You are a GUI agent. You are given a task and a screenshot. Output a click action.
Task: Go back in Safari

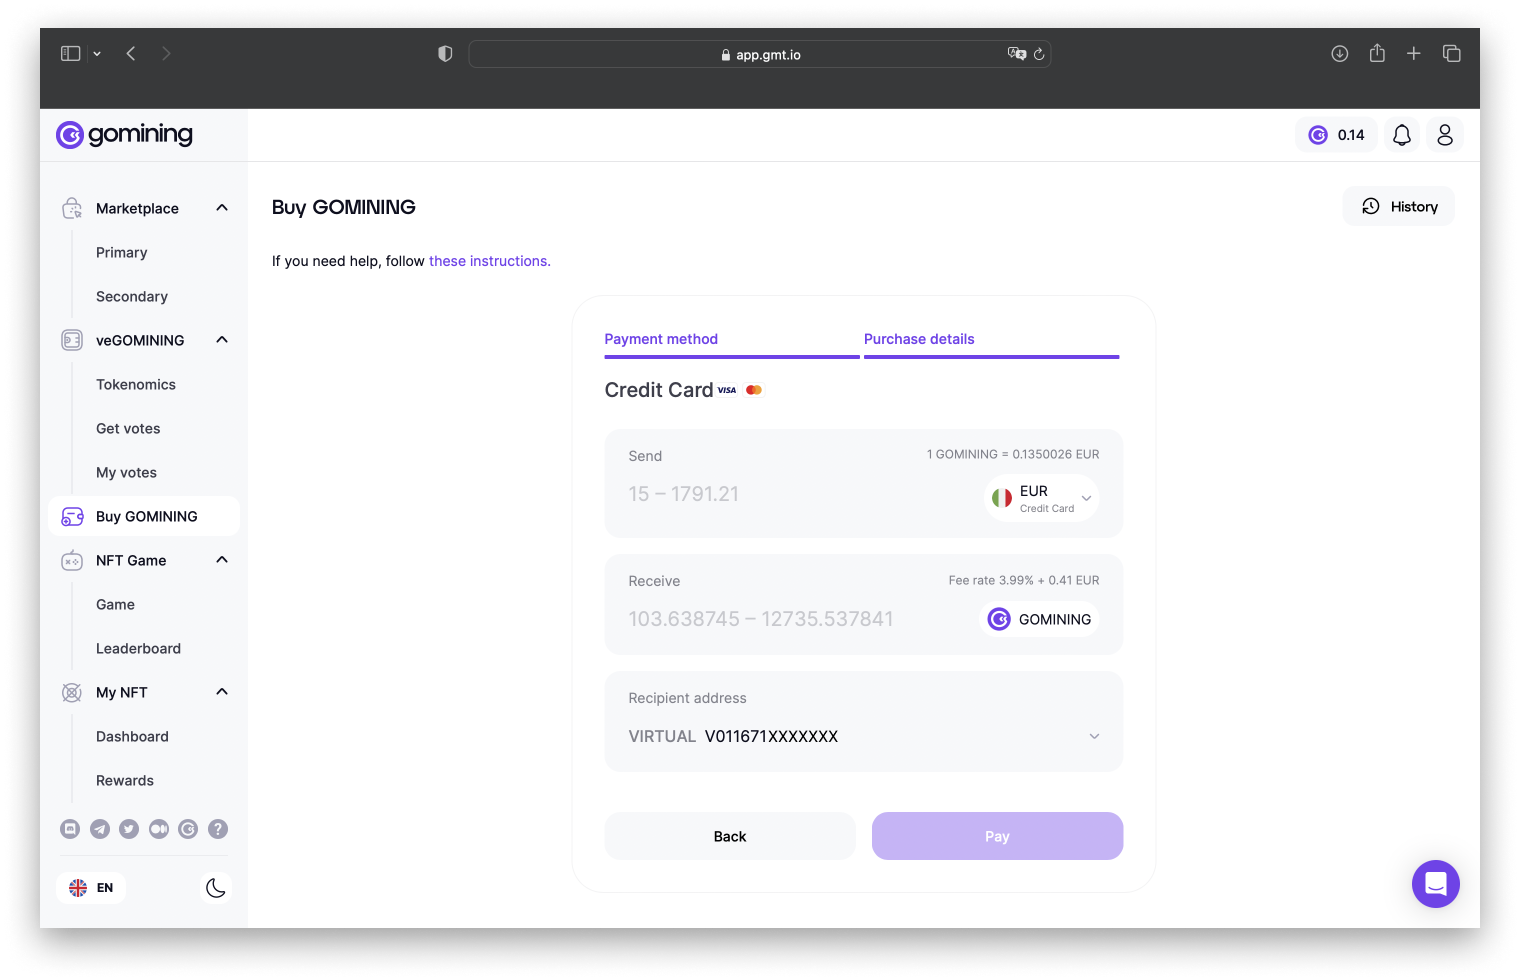click(131, 54)
